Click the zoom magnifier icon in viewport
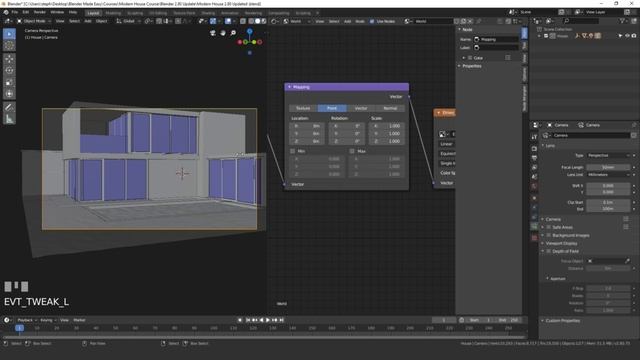The image size is (640, 360). pos(233,33)
